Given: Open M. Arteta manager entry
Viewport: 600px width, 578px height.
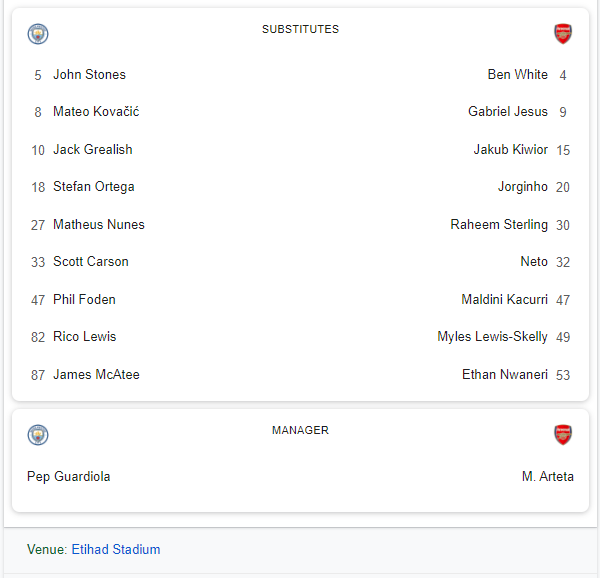Looking at the screenshot, I should [548, 477].
